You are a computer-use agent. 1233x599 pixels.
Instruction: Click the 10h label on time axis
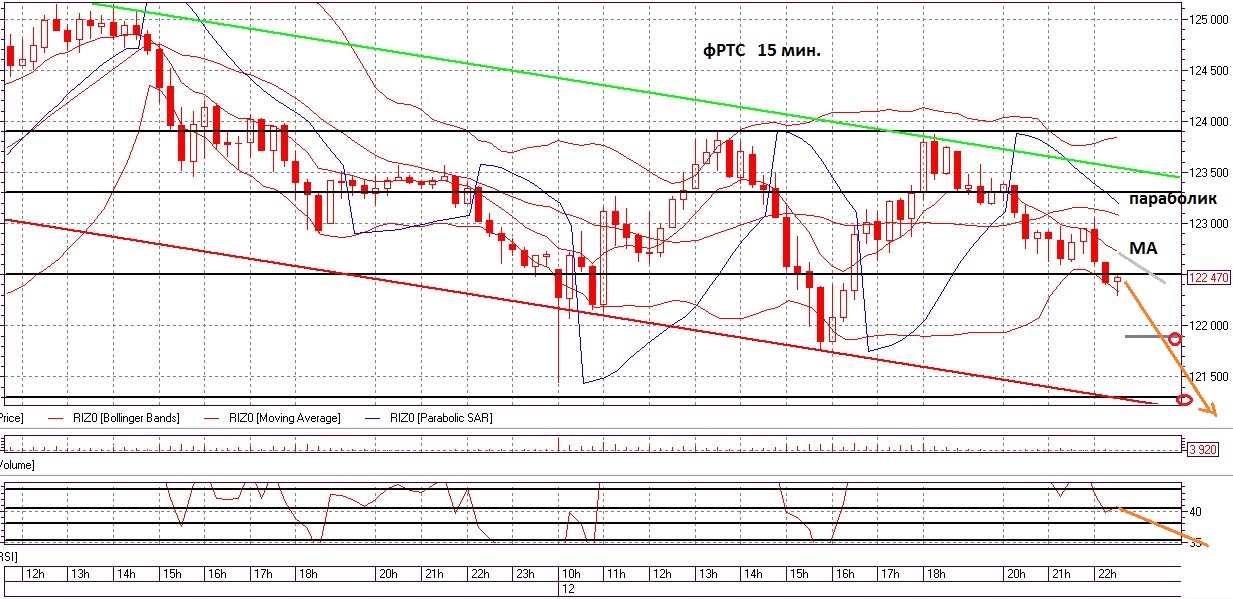(x=570, y=574)
